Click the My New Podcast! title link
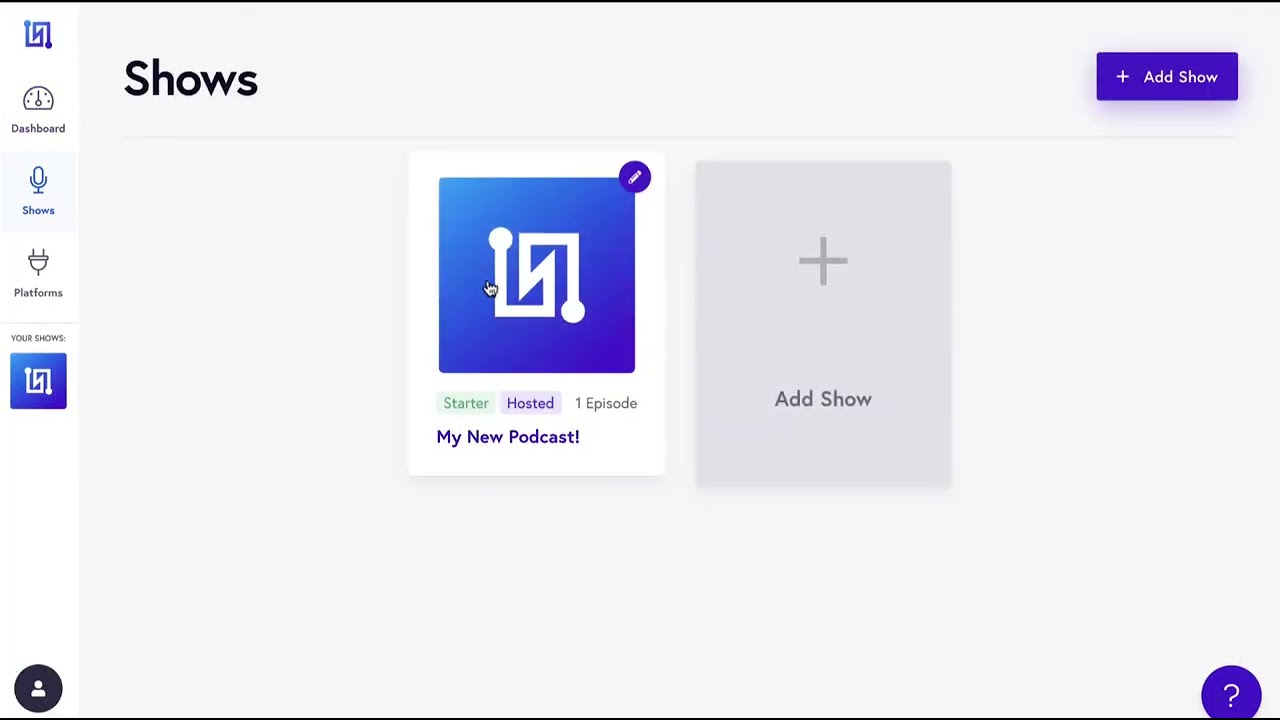 pos(508,437)
